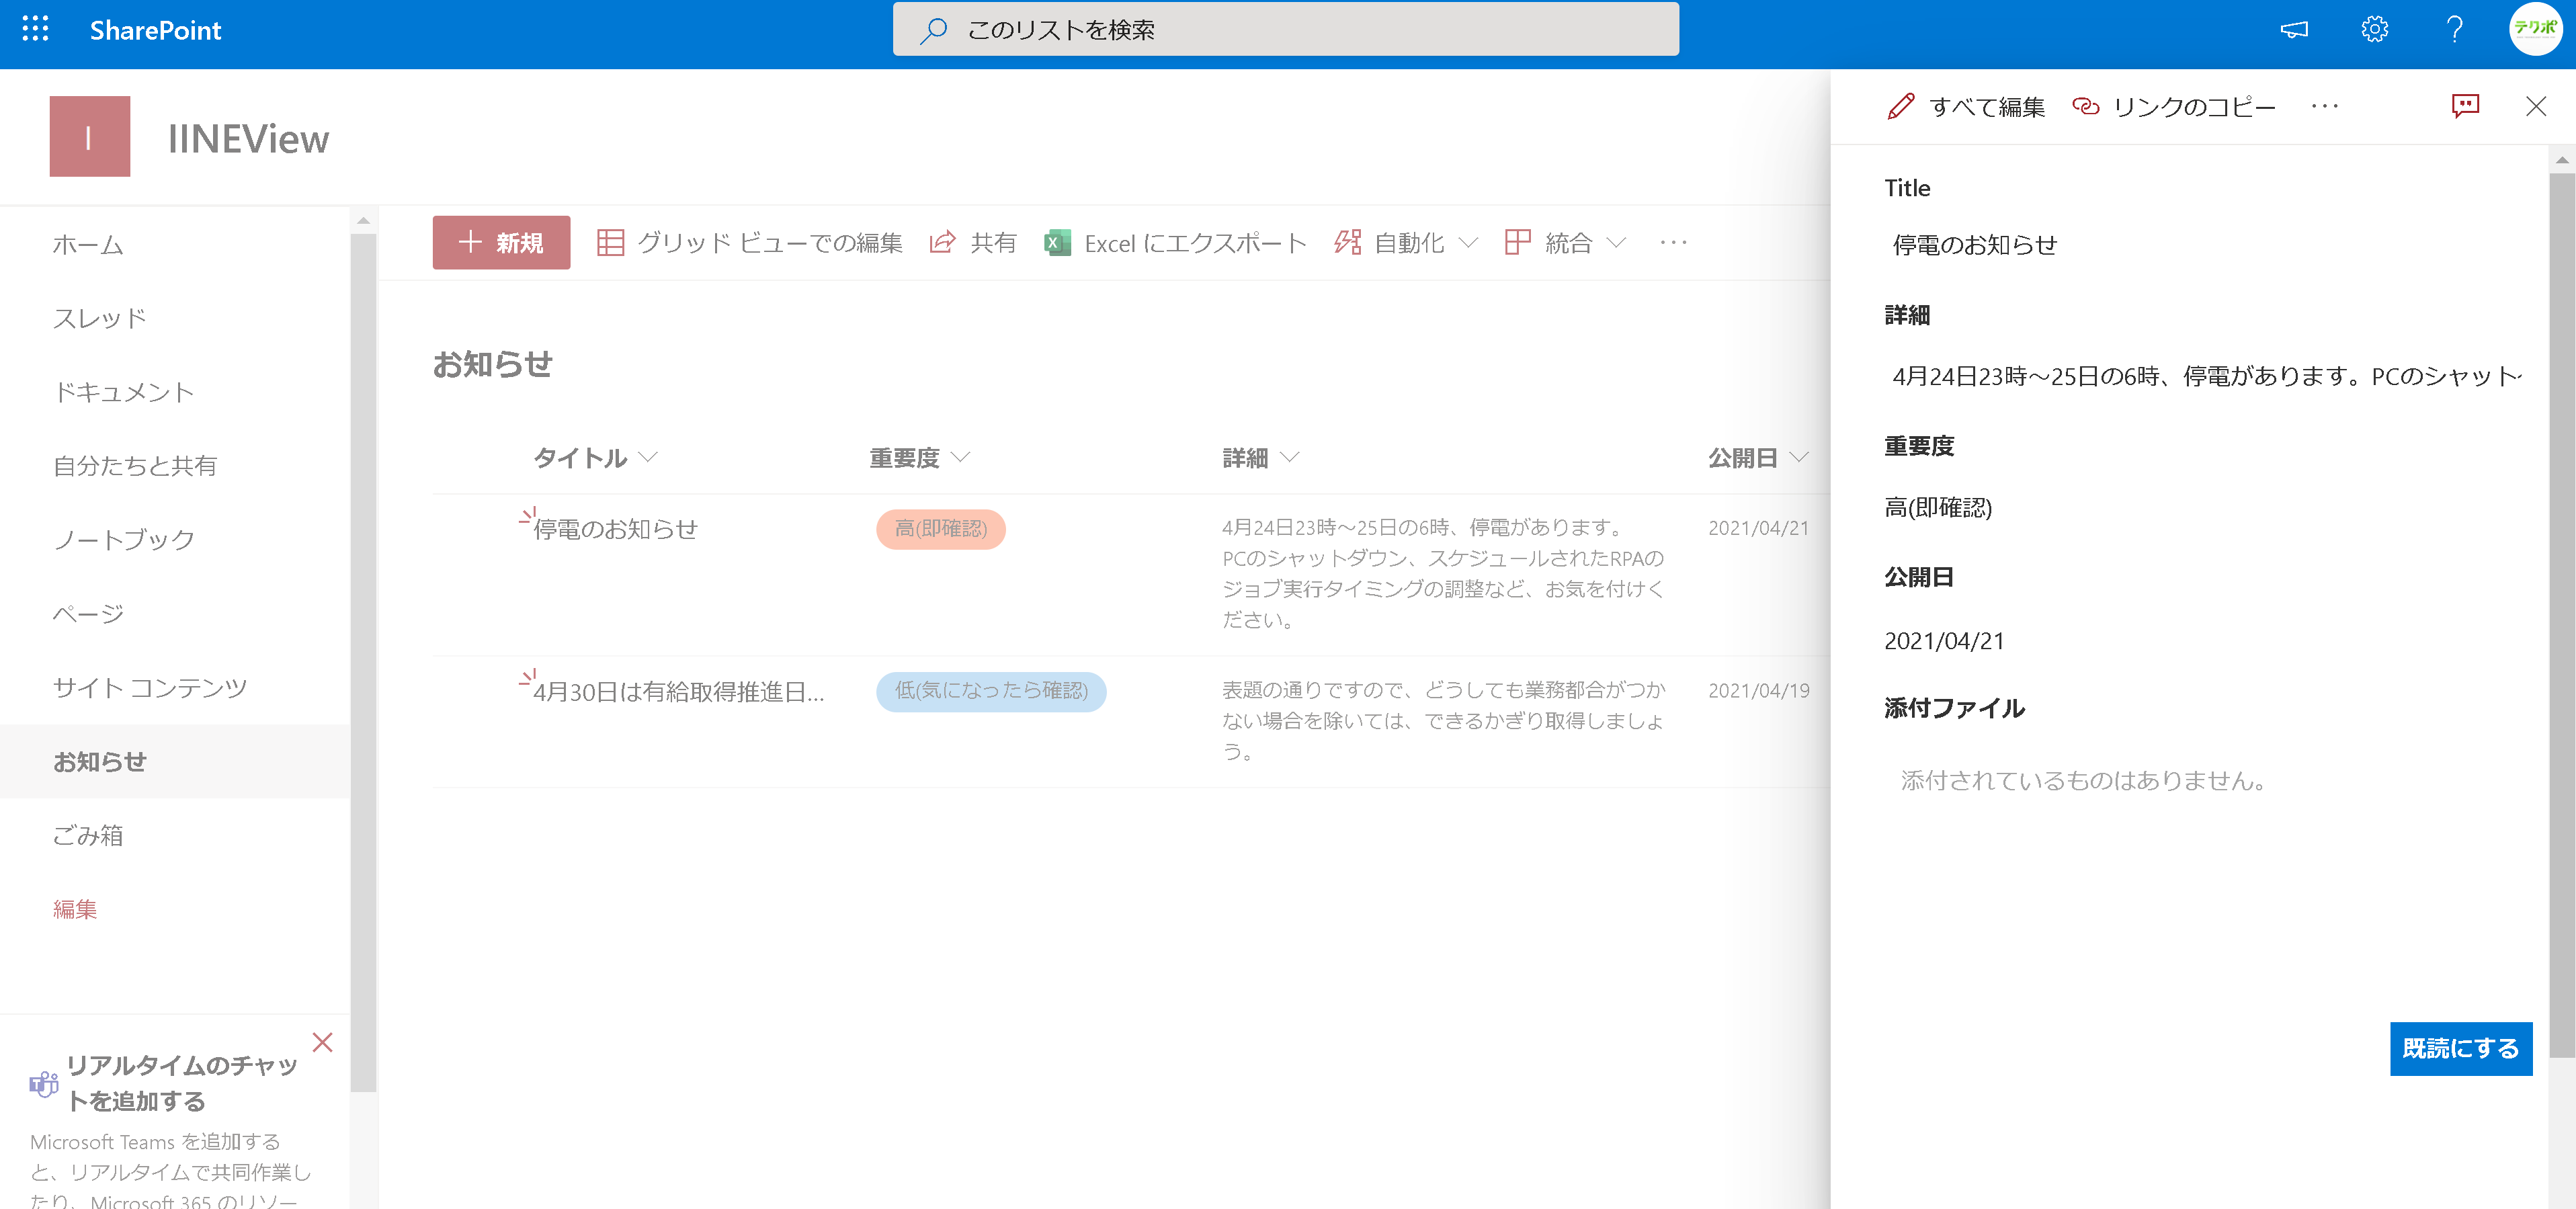Open the help question mark icon
This screenshot has width=2576, height=1209.
pos(2454,29)
